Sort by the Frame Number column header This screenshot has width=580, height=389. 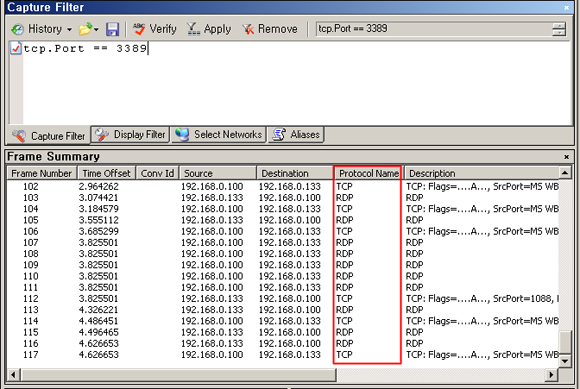point(41,173)
